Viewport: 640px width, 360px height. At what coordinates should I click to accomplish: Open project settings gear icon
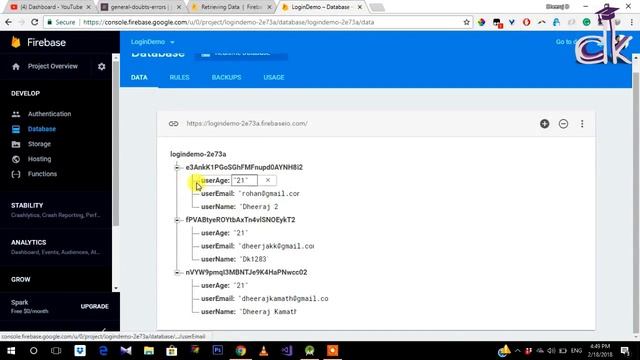click(x=102, y=67)
